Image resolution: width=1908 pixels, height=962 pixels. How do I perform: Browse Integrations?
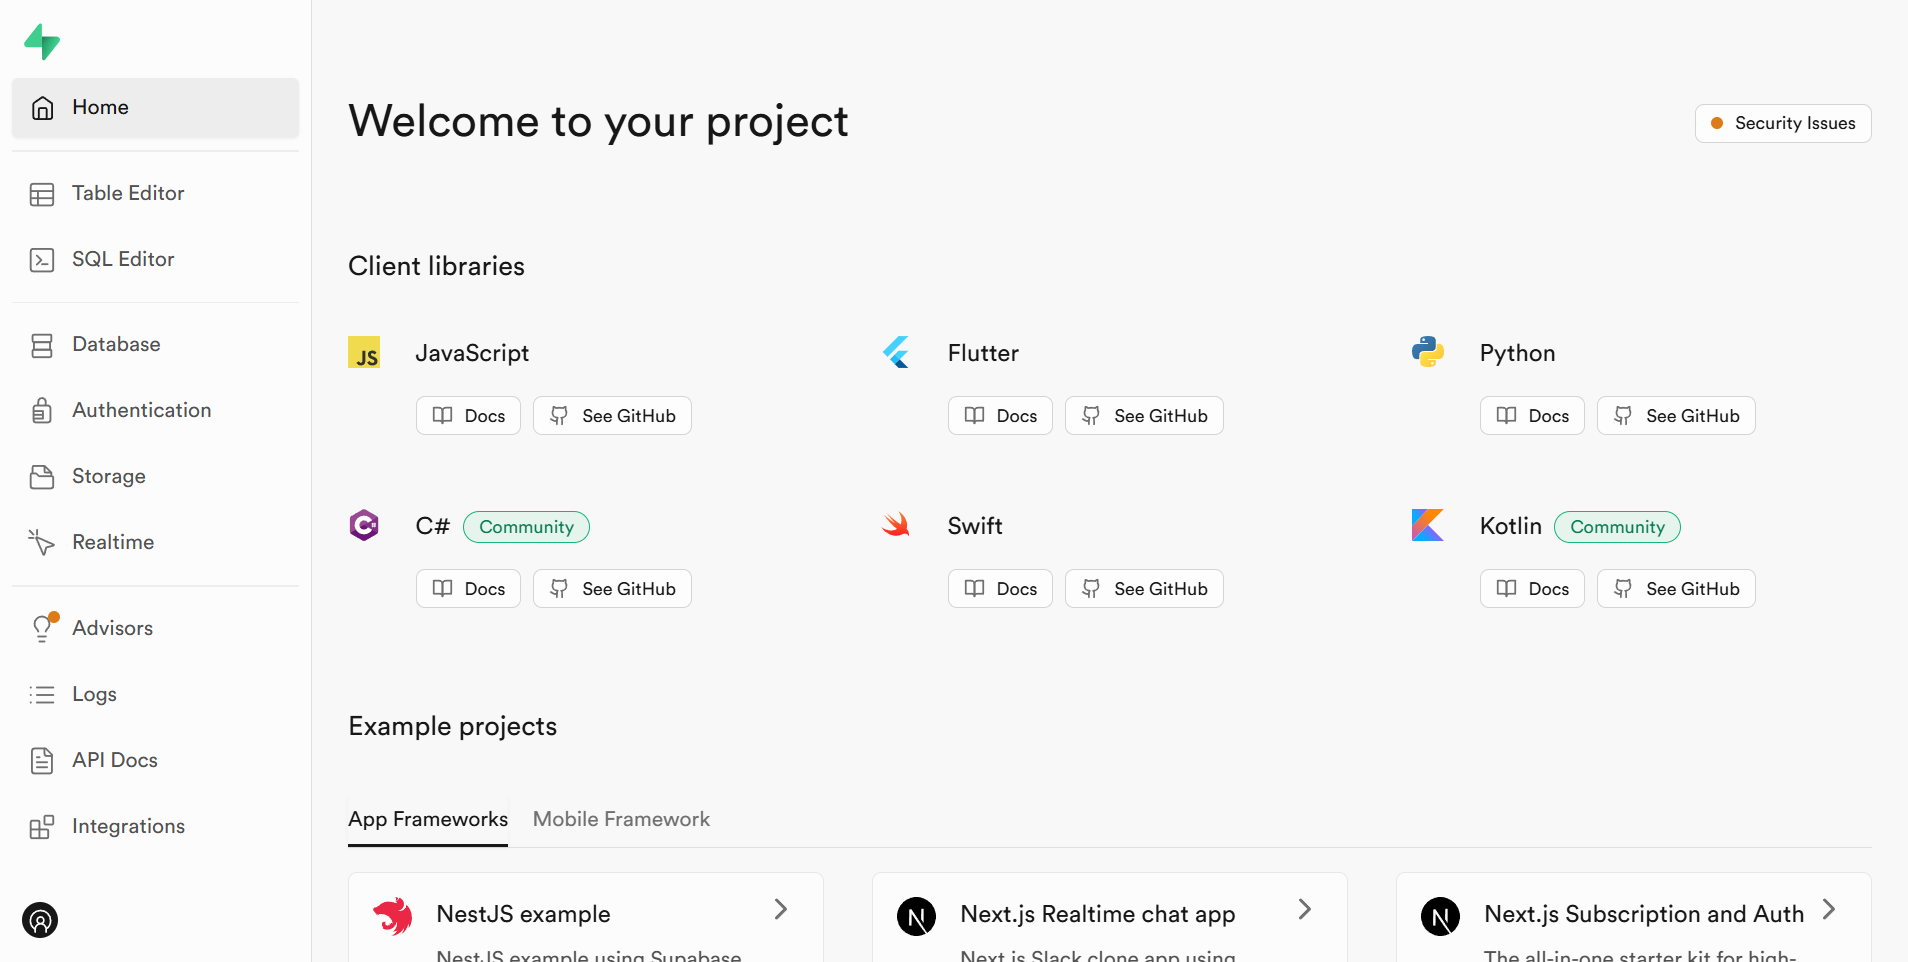128,825
